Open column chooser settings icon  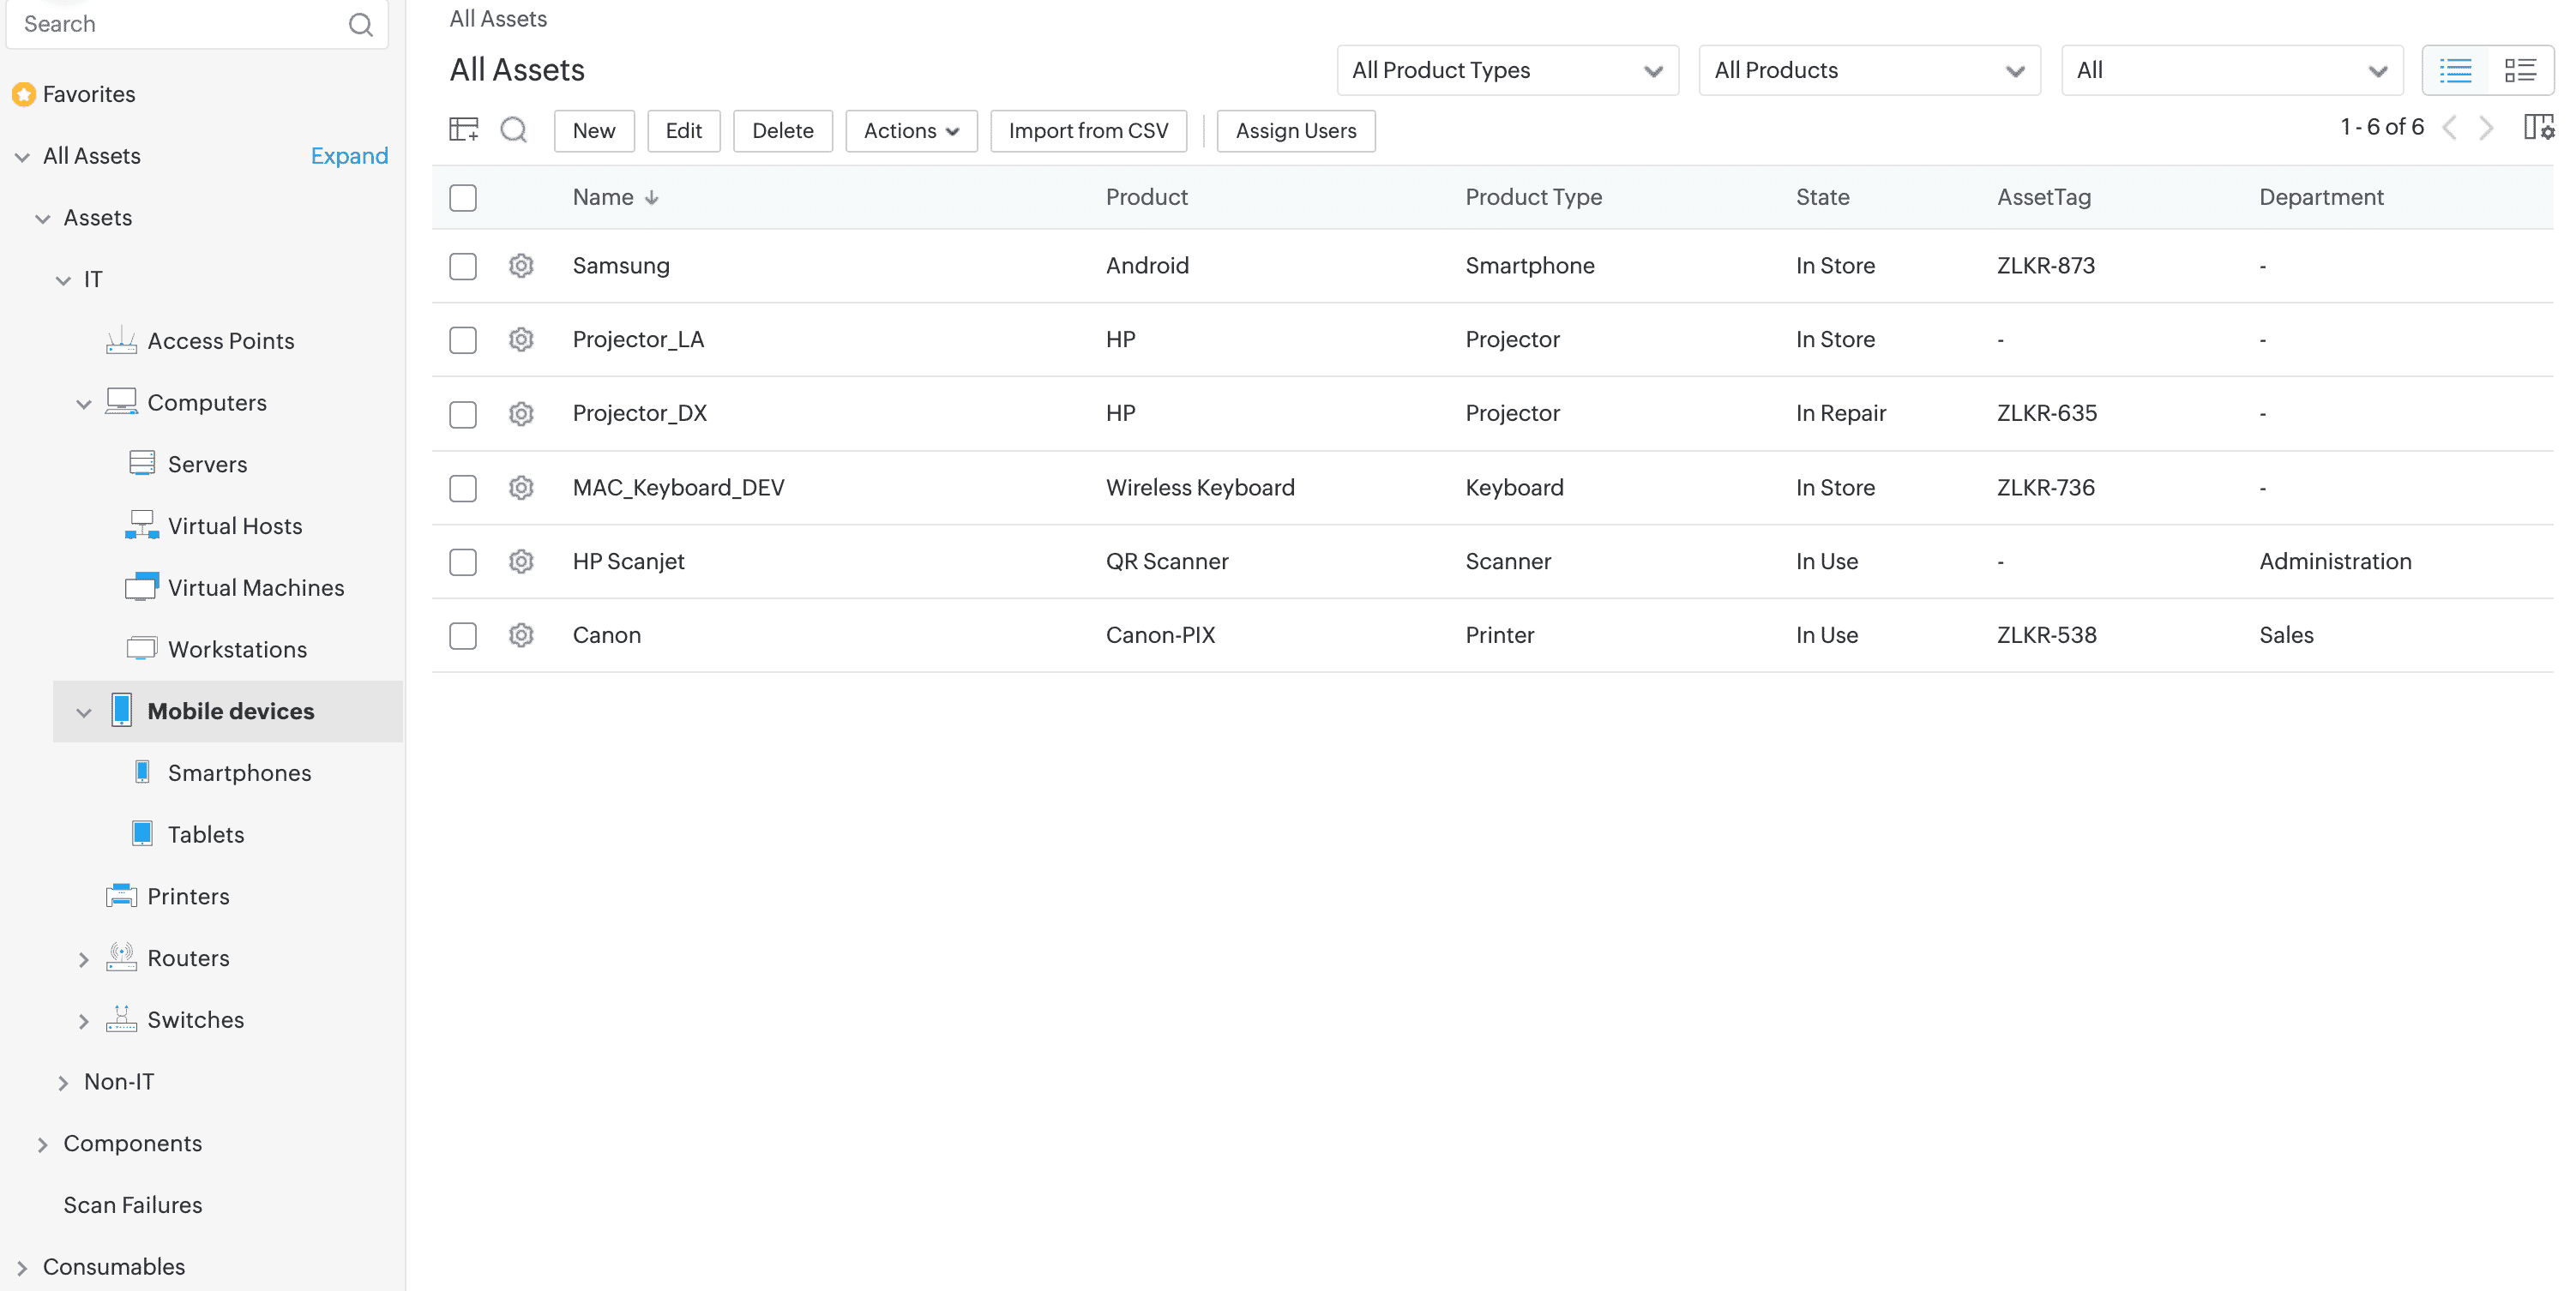2538,128
